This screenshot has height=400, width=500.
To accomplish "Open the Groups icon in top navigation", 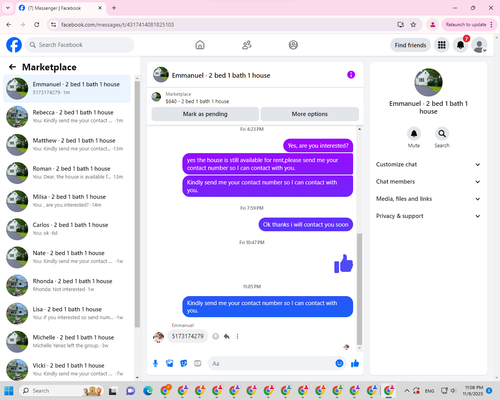I will click(293, 45).
